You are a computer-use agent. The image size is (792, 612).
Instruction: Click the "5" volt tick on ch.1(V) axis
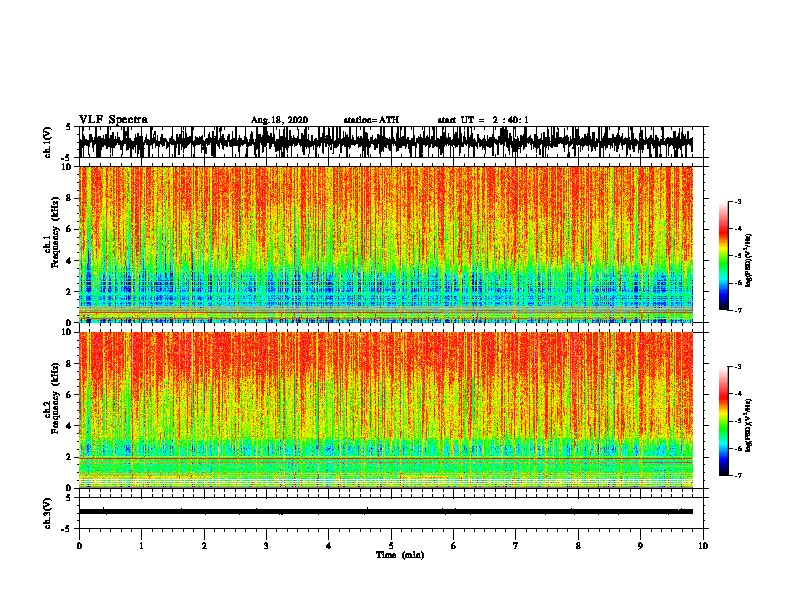click(68, 127)
